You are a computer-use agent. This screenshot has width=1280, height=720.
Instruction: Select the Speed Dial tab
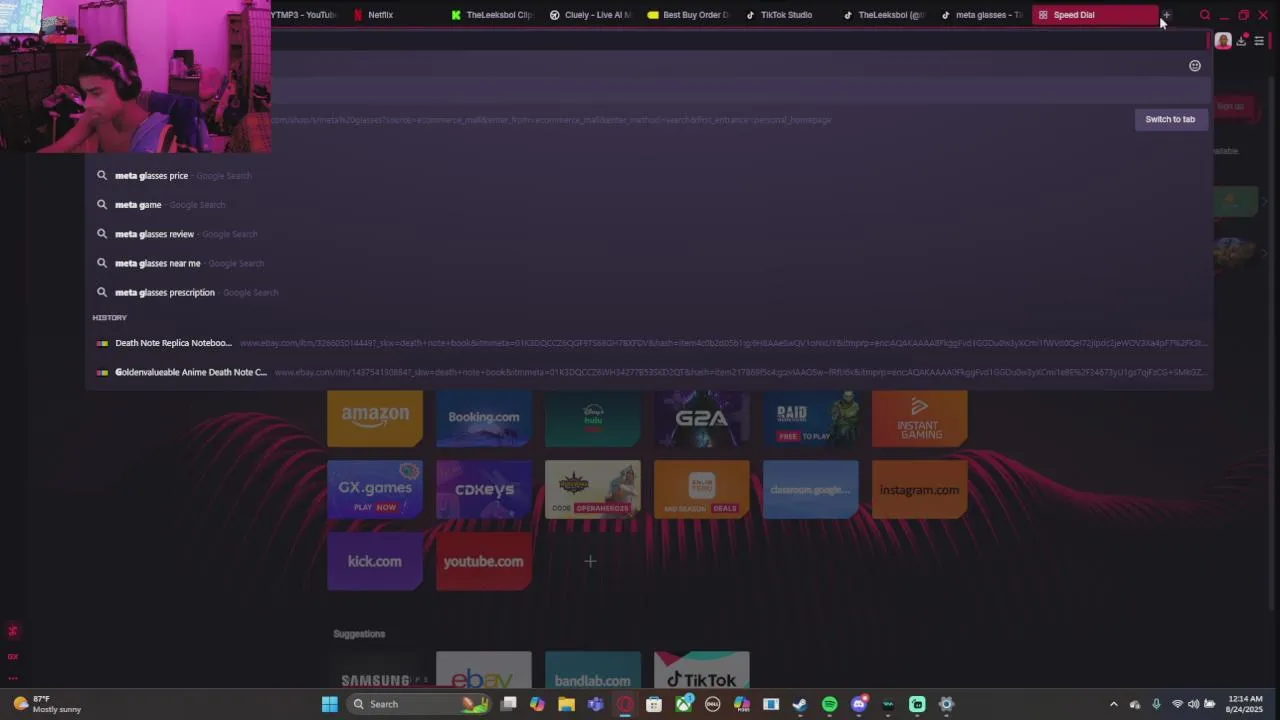click(x=1094, y=15)
